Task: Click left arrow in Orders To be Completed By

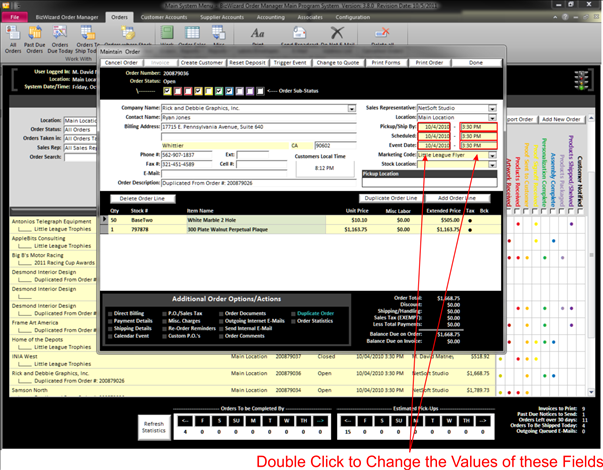Action: [185, 421]
